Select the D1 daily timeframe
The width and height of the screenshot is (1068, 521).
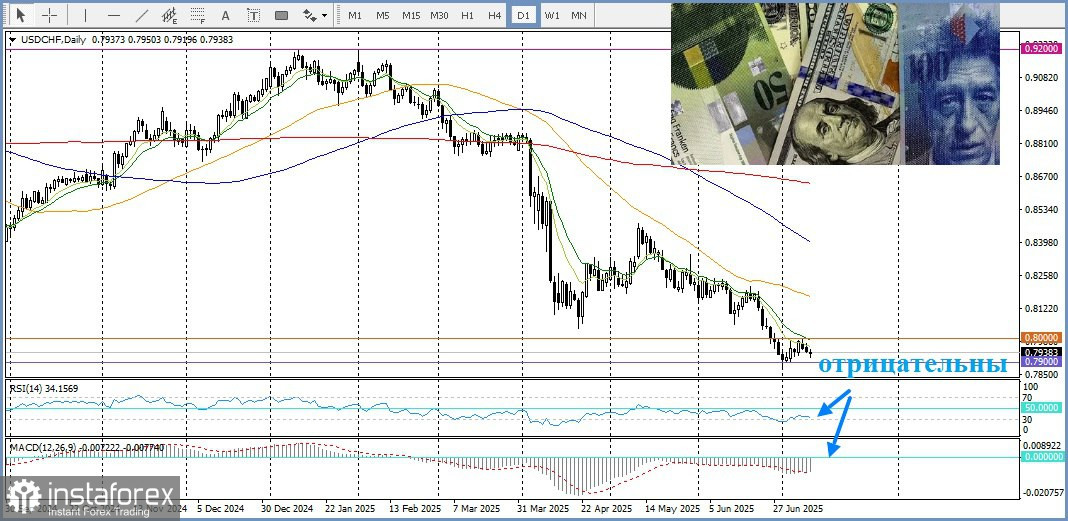[523, 14]
